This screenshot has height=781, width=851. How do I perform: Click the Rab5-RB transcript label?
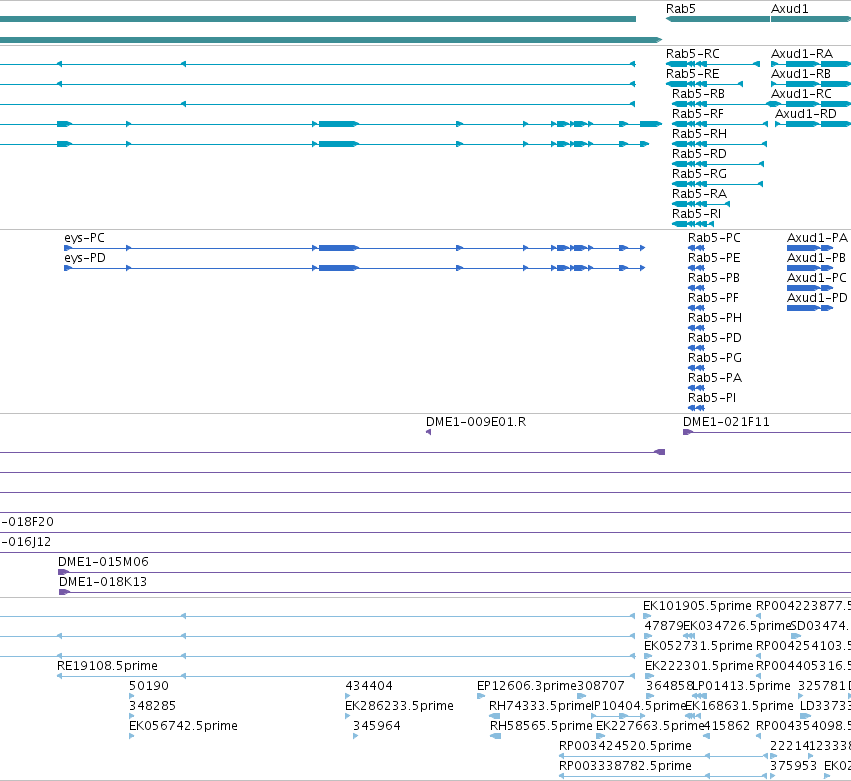pyautogui.click(x=698, y=94)
